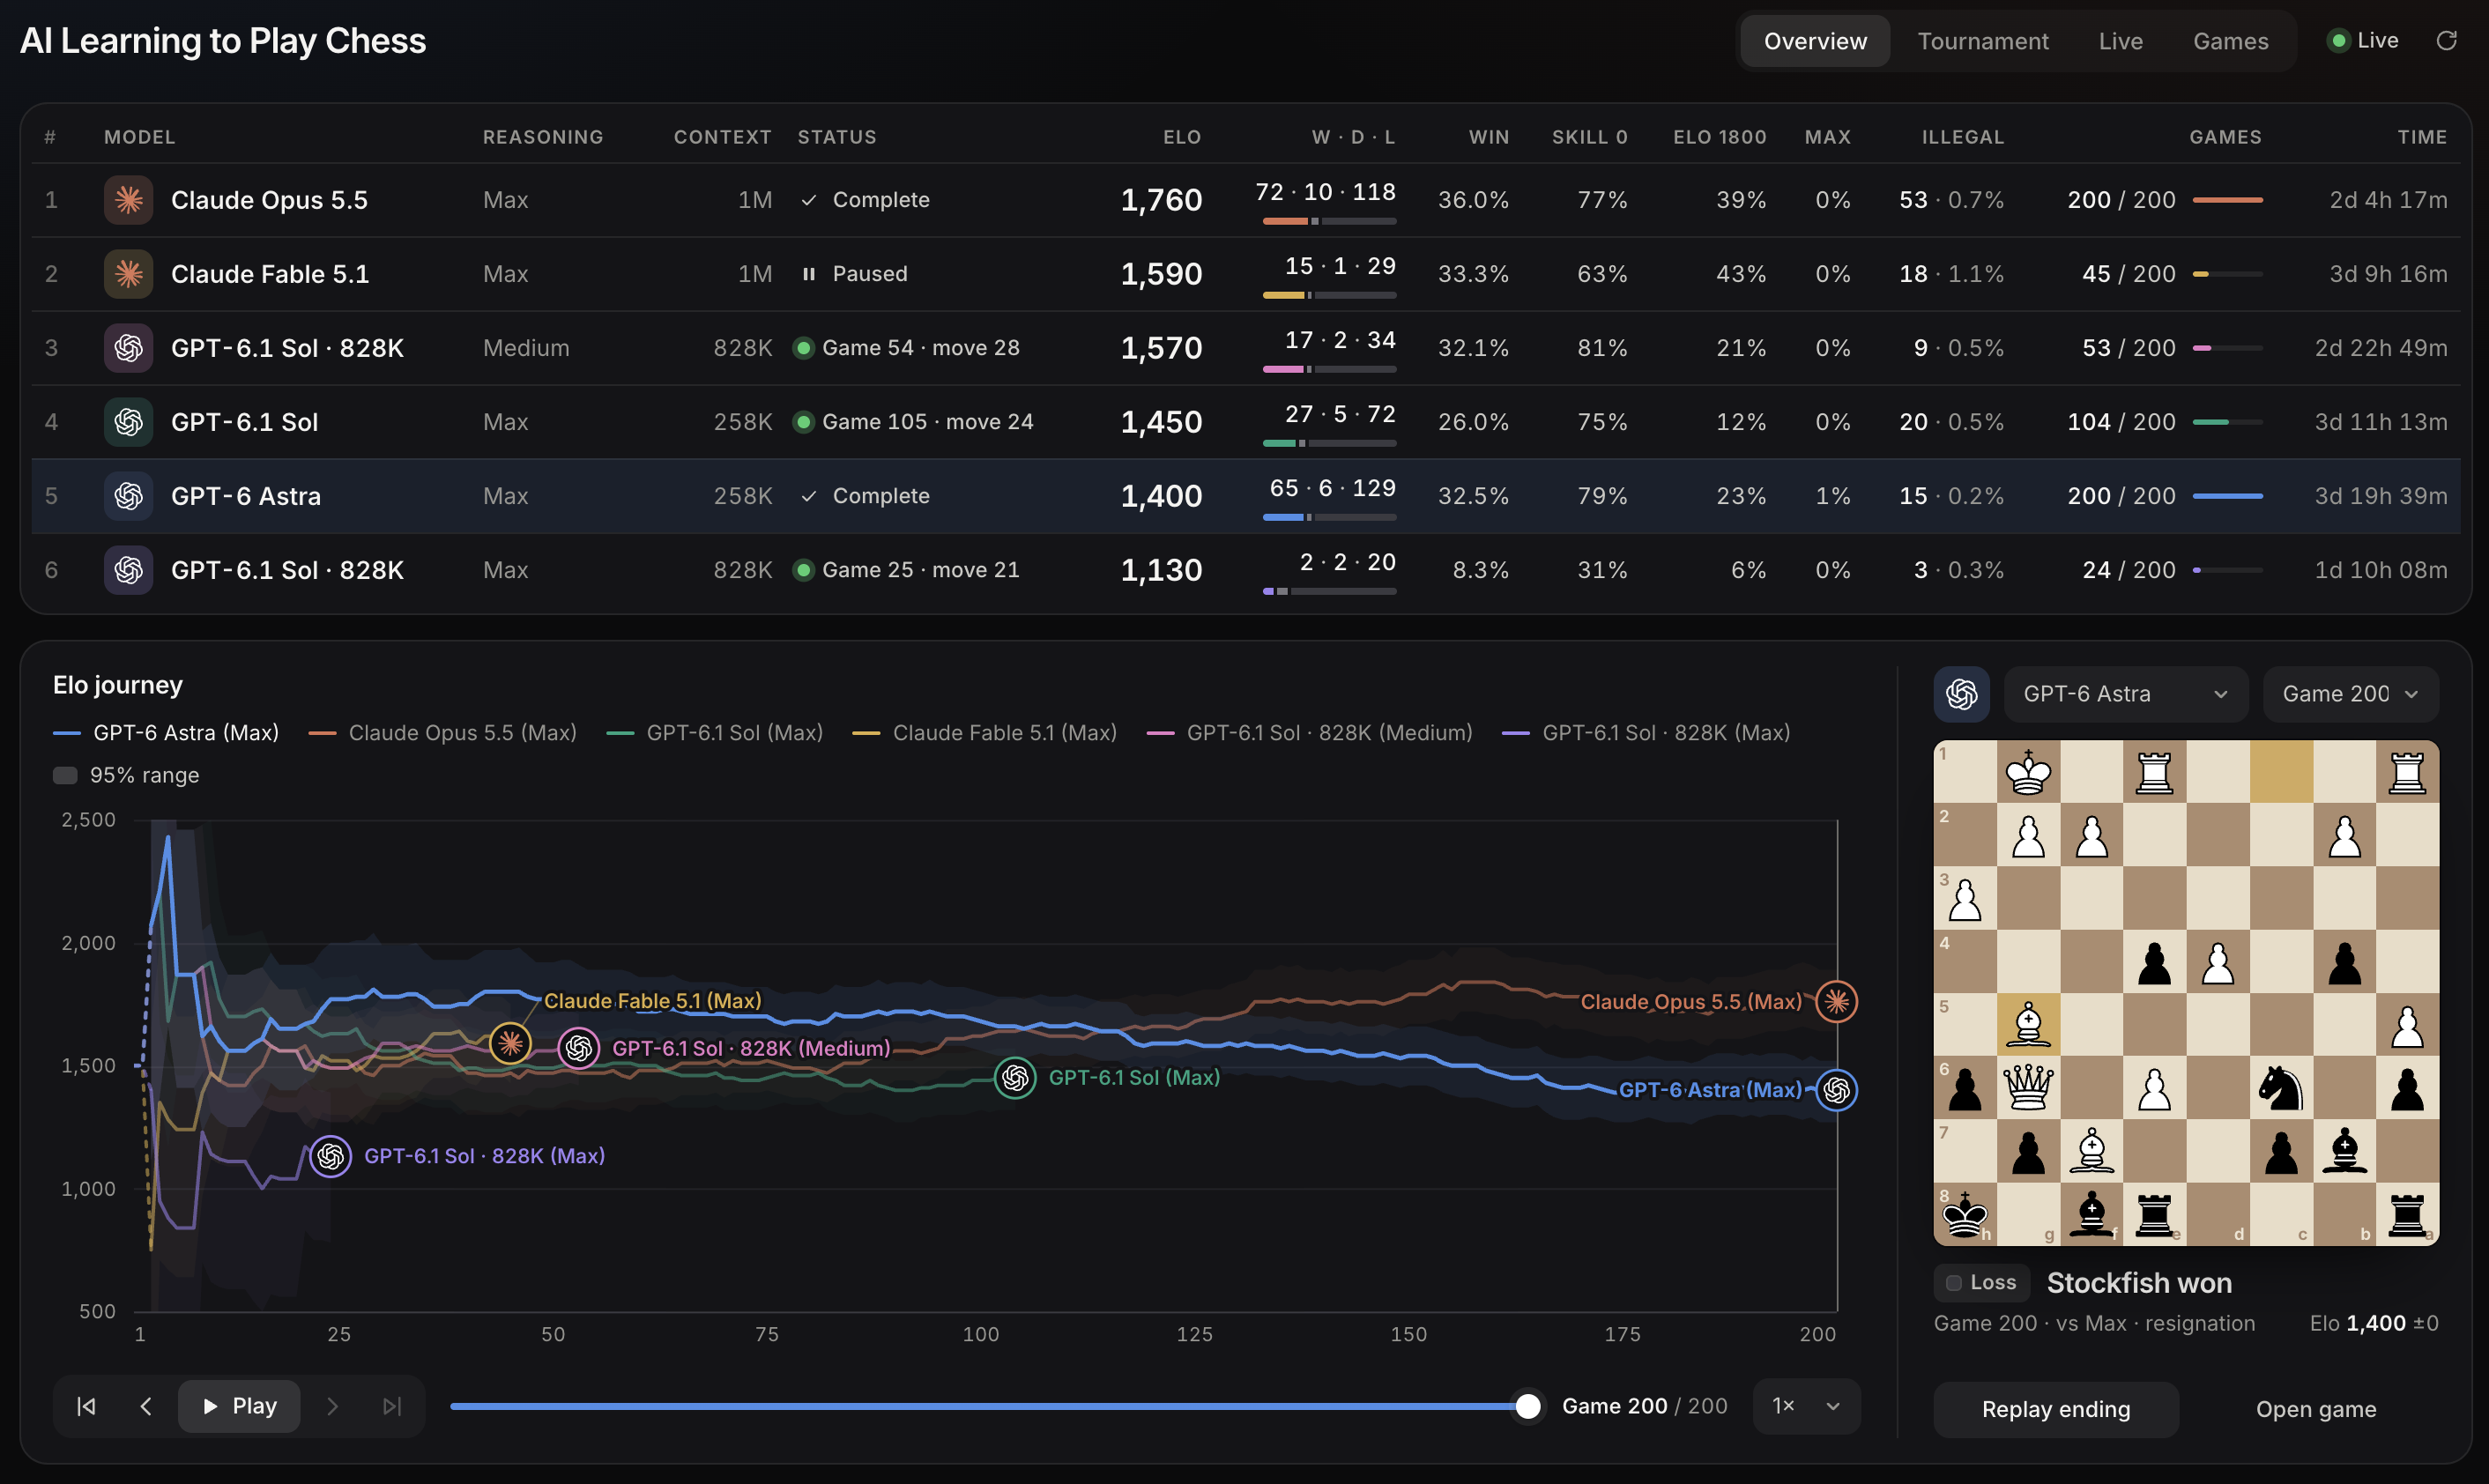Viewport: 2489px width, 1484px height.
Task: Click the game timeline slider handle
Action: [x=1527, y=1406]
